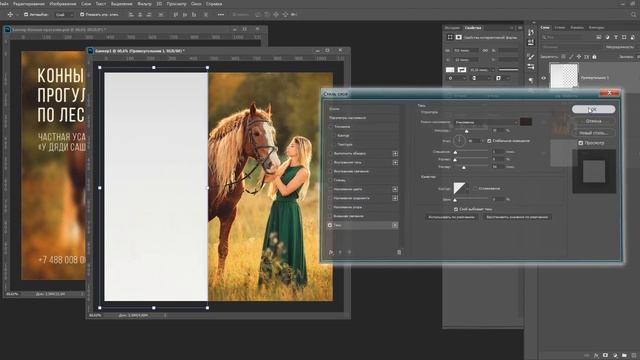This screenshot has height=360, width=640.
Task: Click the new adjustment layer icon in Layers panel
Action: [615, 356]
